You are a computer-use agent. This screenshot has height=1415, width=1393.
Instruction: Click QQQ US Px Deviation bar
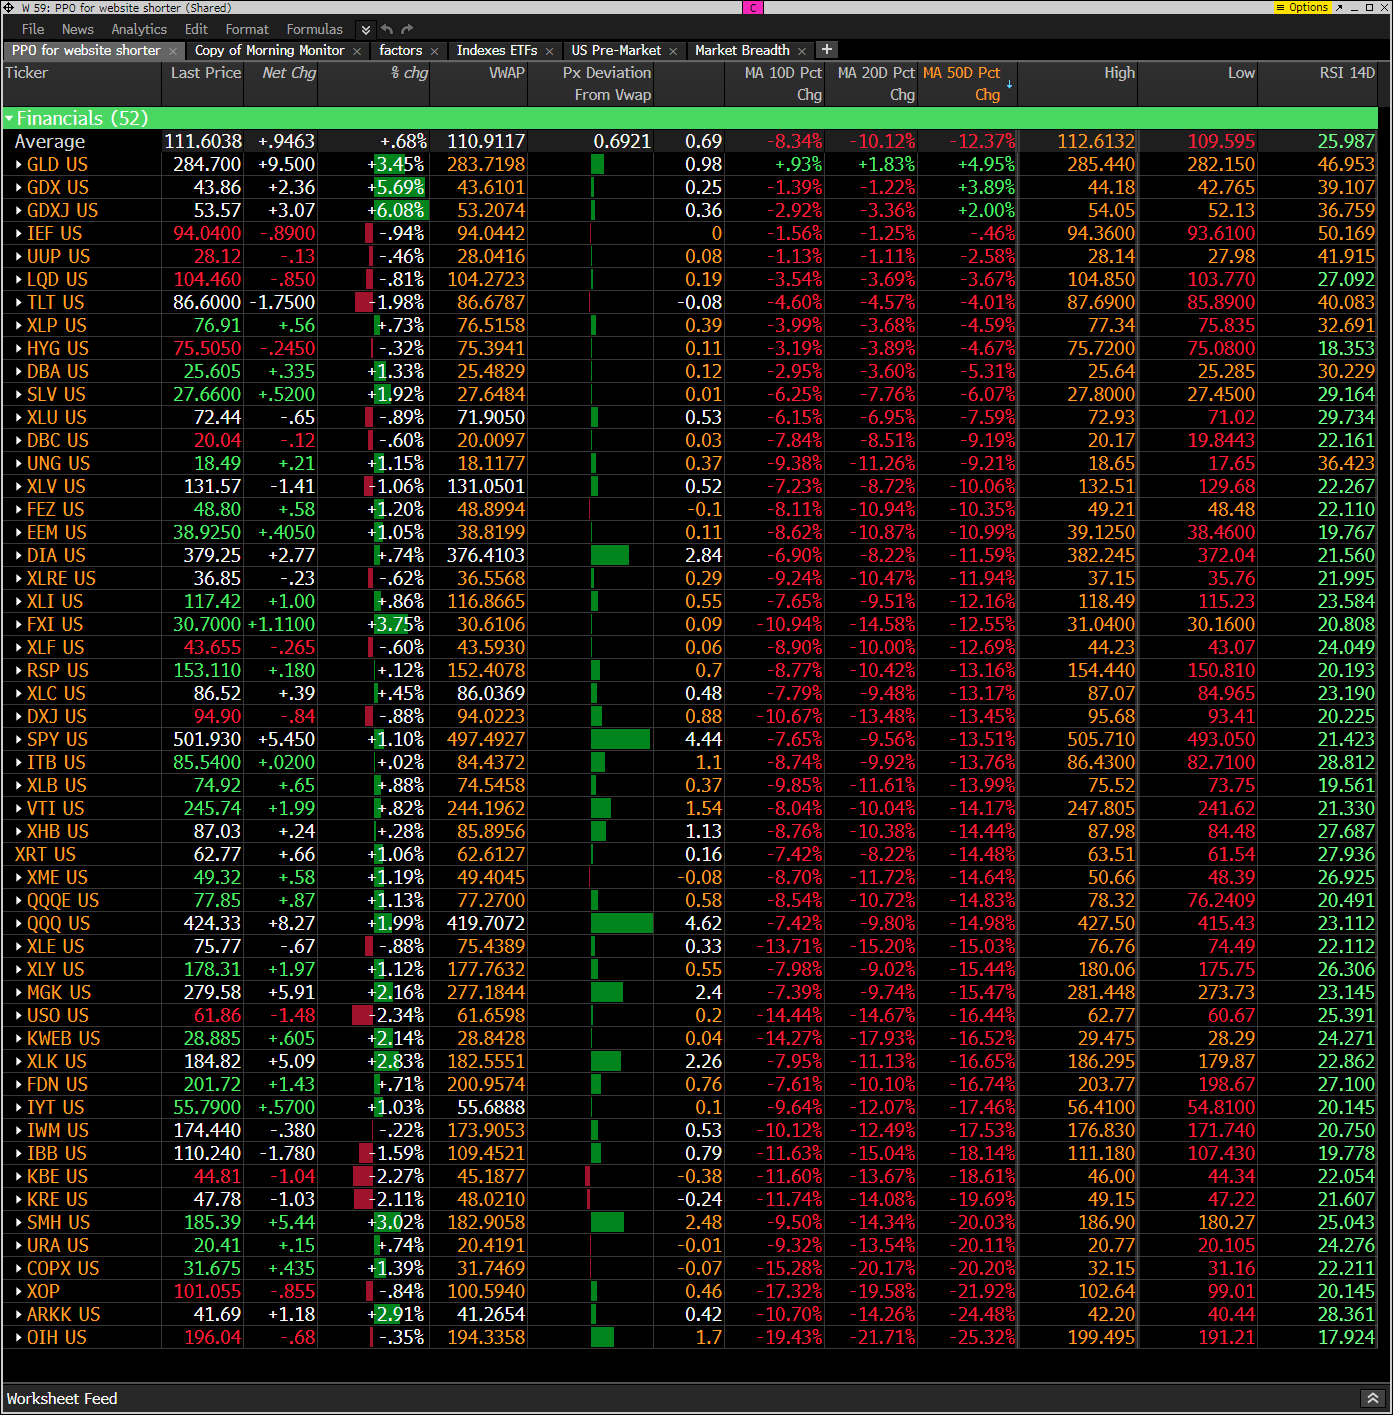click(x=622, y=924)
